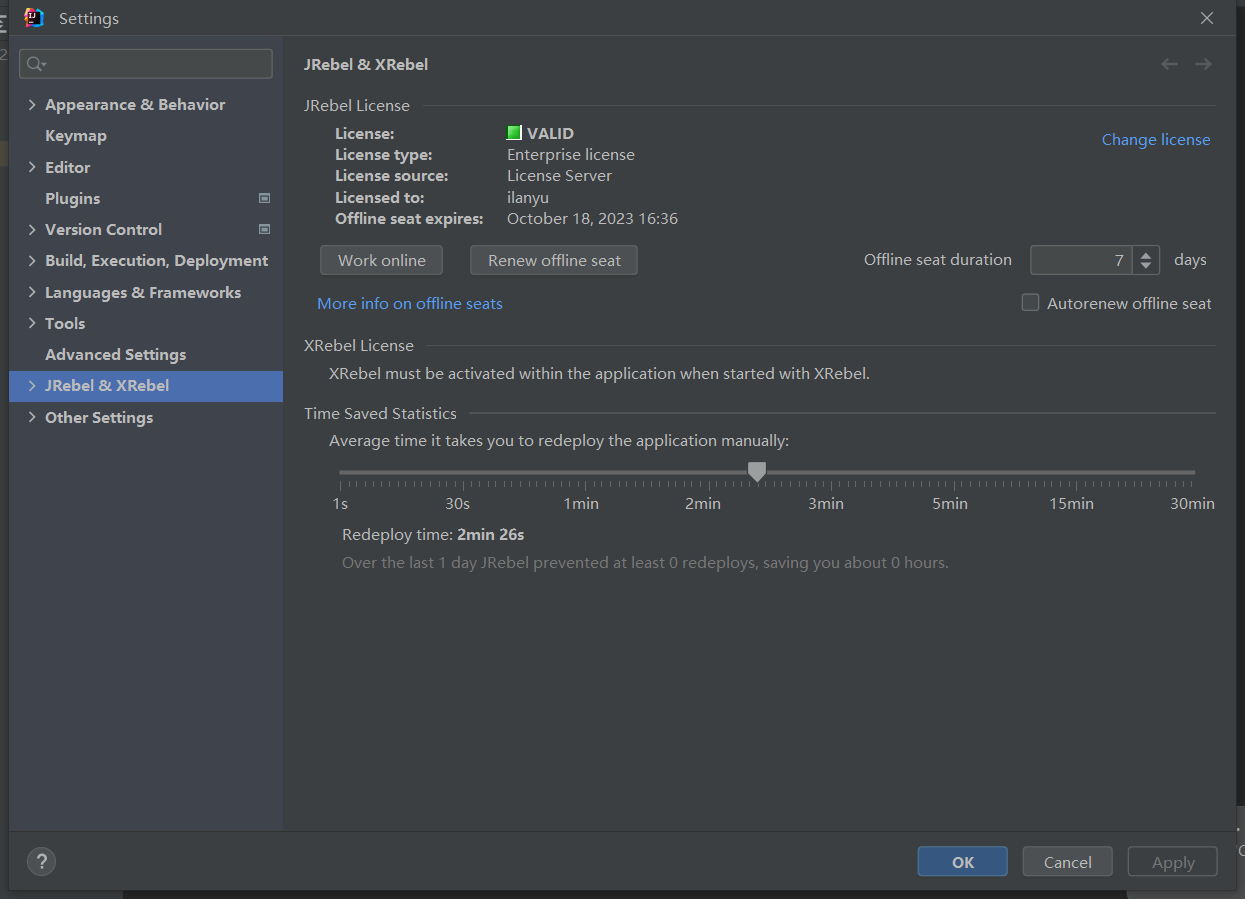Click the forward navigation arrow
Screen dimensions: 1245x899
pos(1203,64)
